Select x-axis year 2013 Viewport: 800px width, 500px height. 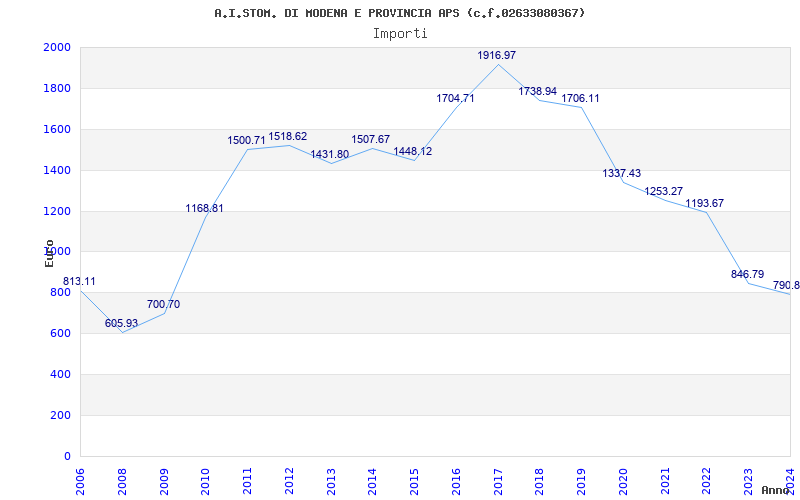(331, 482)
